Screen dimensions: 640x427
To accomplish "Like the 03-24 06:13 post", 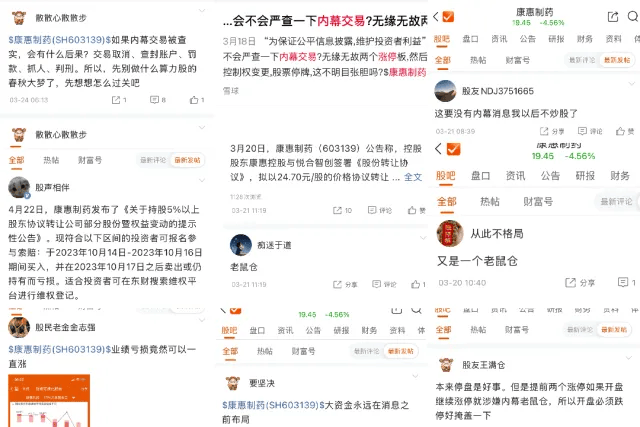I will (194, 100).
